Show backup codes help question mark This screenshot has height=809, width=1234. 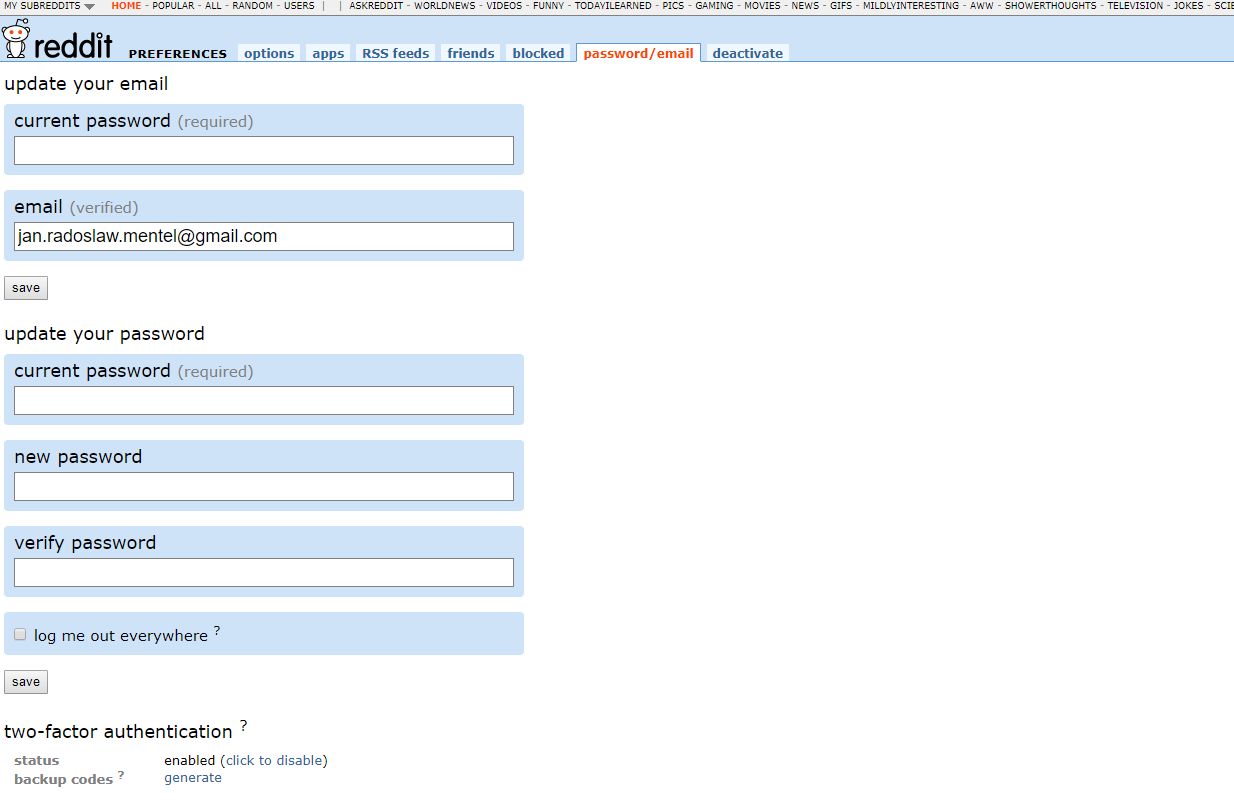121,774
